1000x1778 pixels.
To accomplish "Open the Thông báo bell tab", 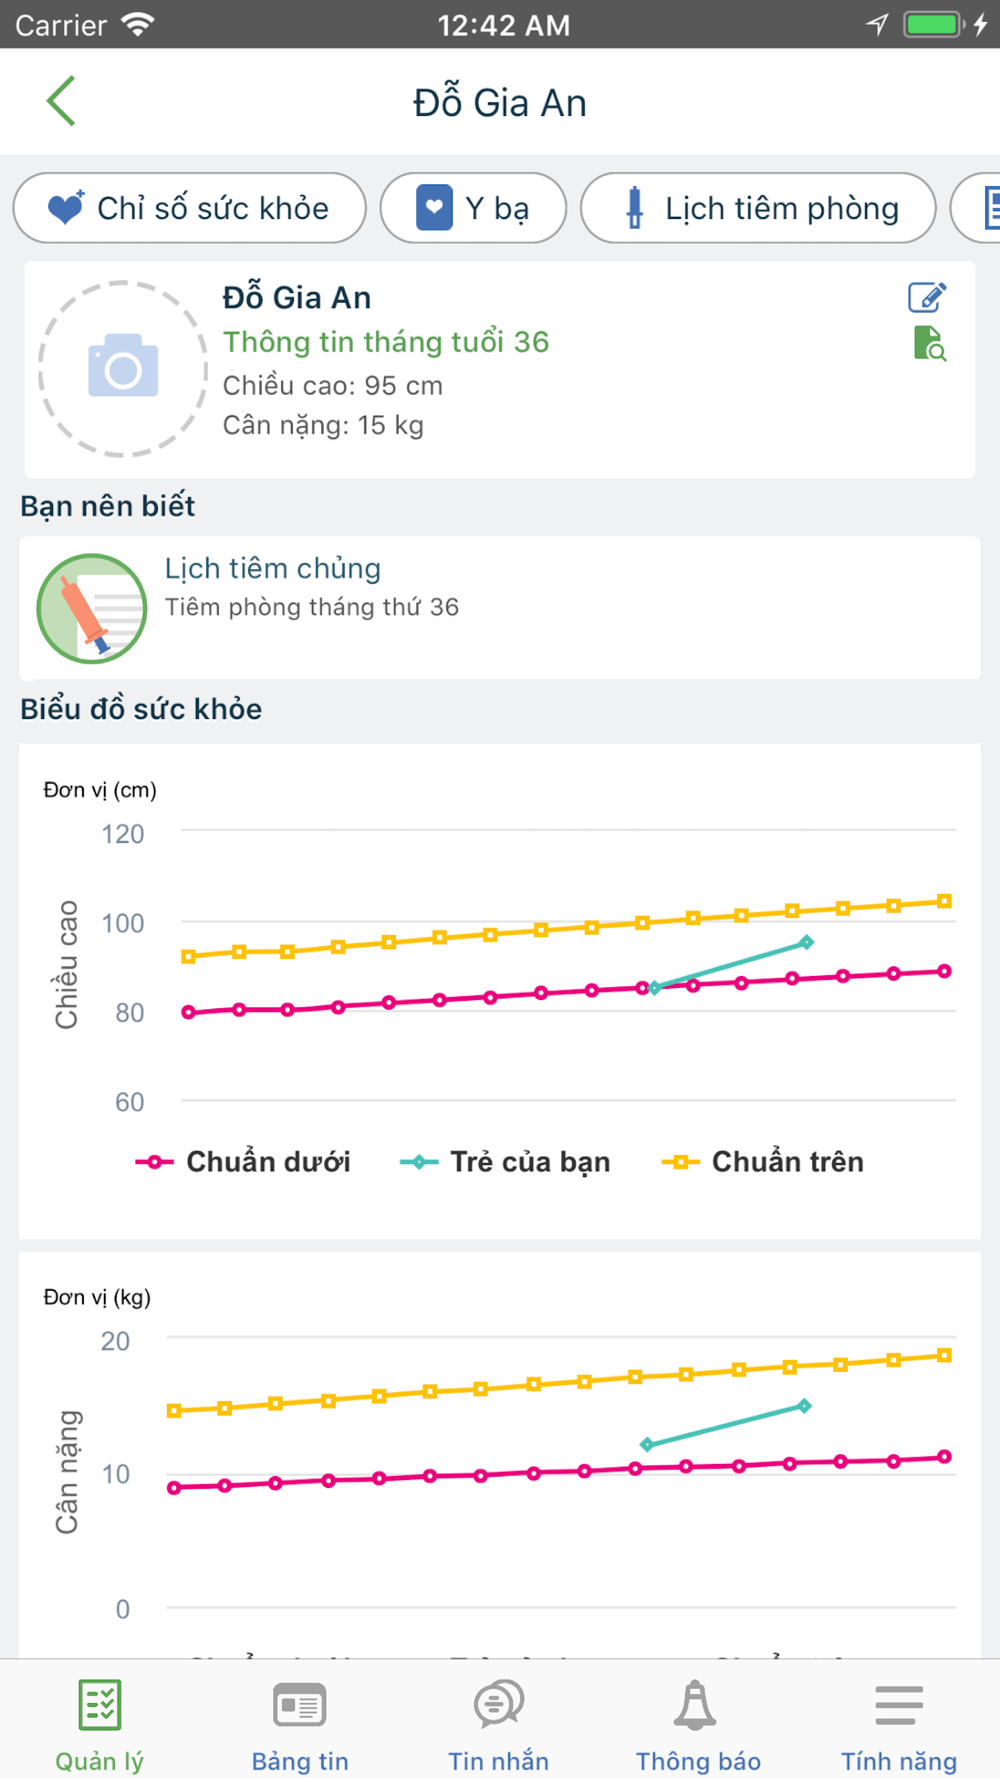I will coord(698,1723).
